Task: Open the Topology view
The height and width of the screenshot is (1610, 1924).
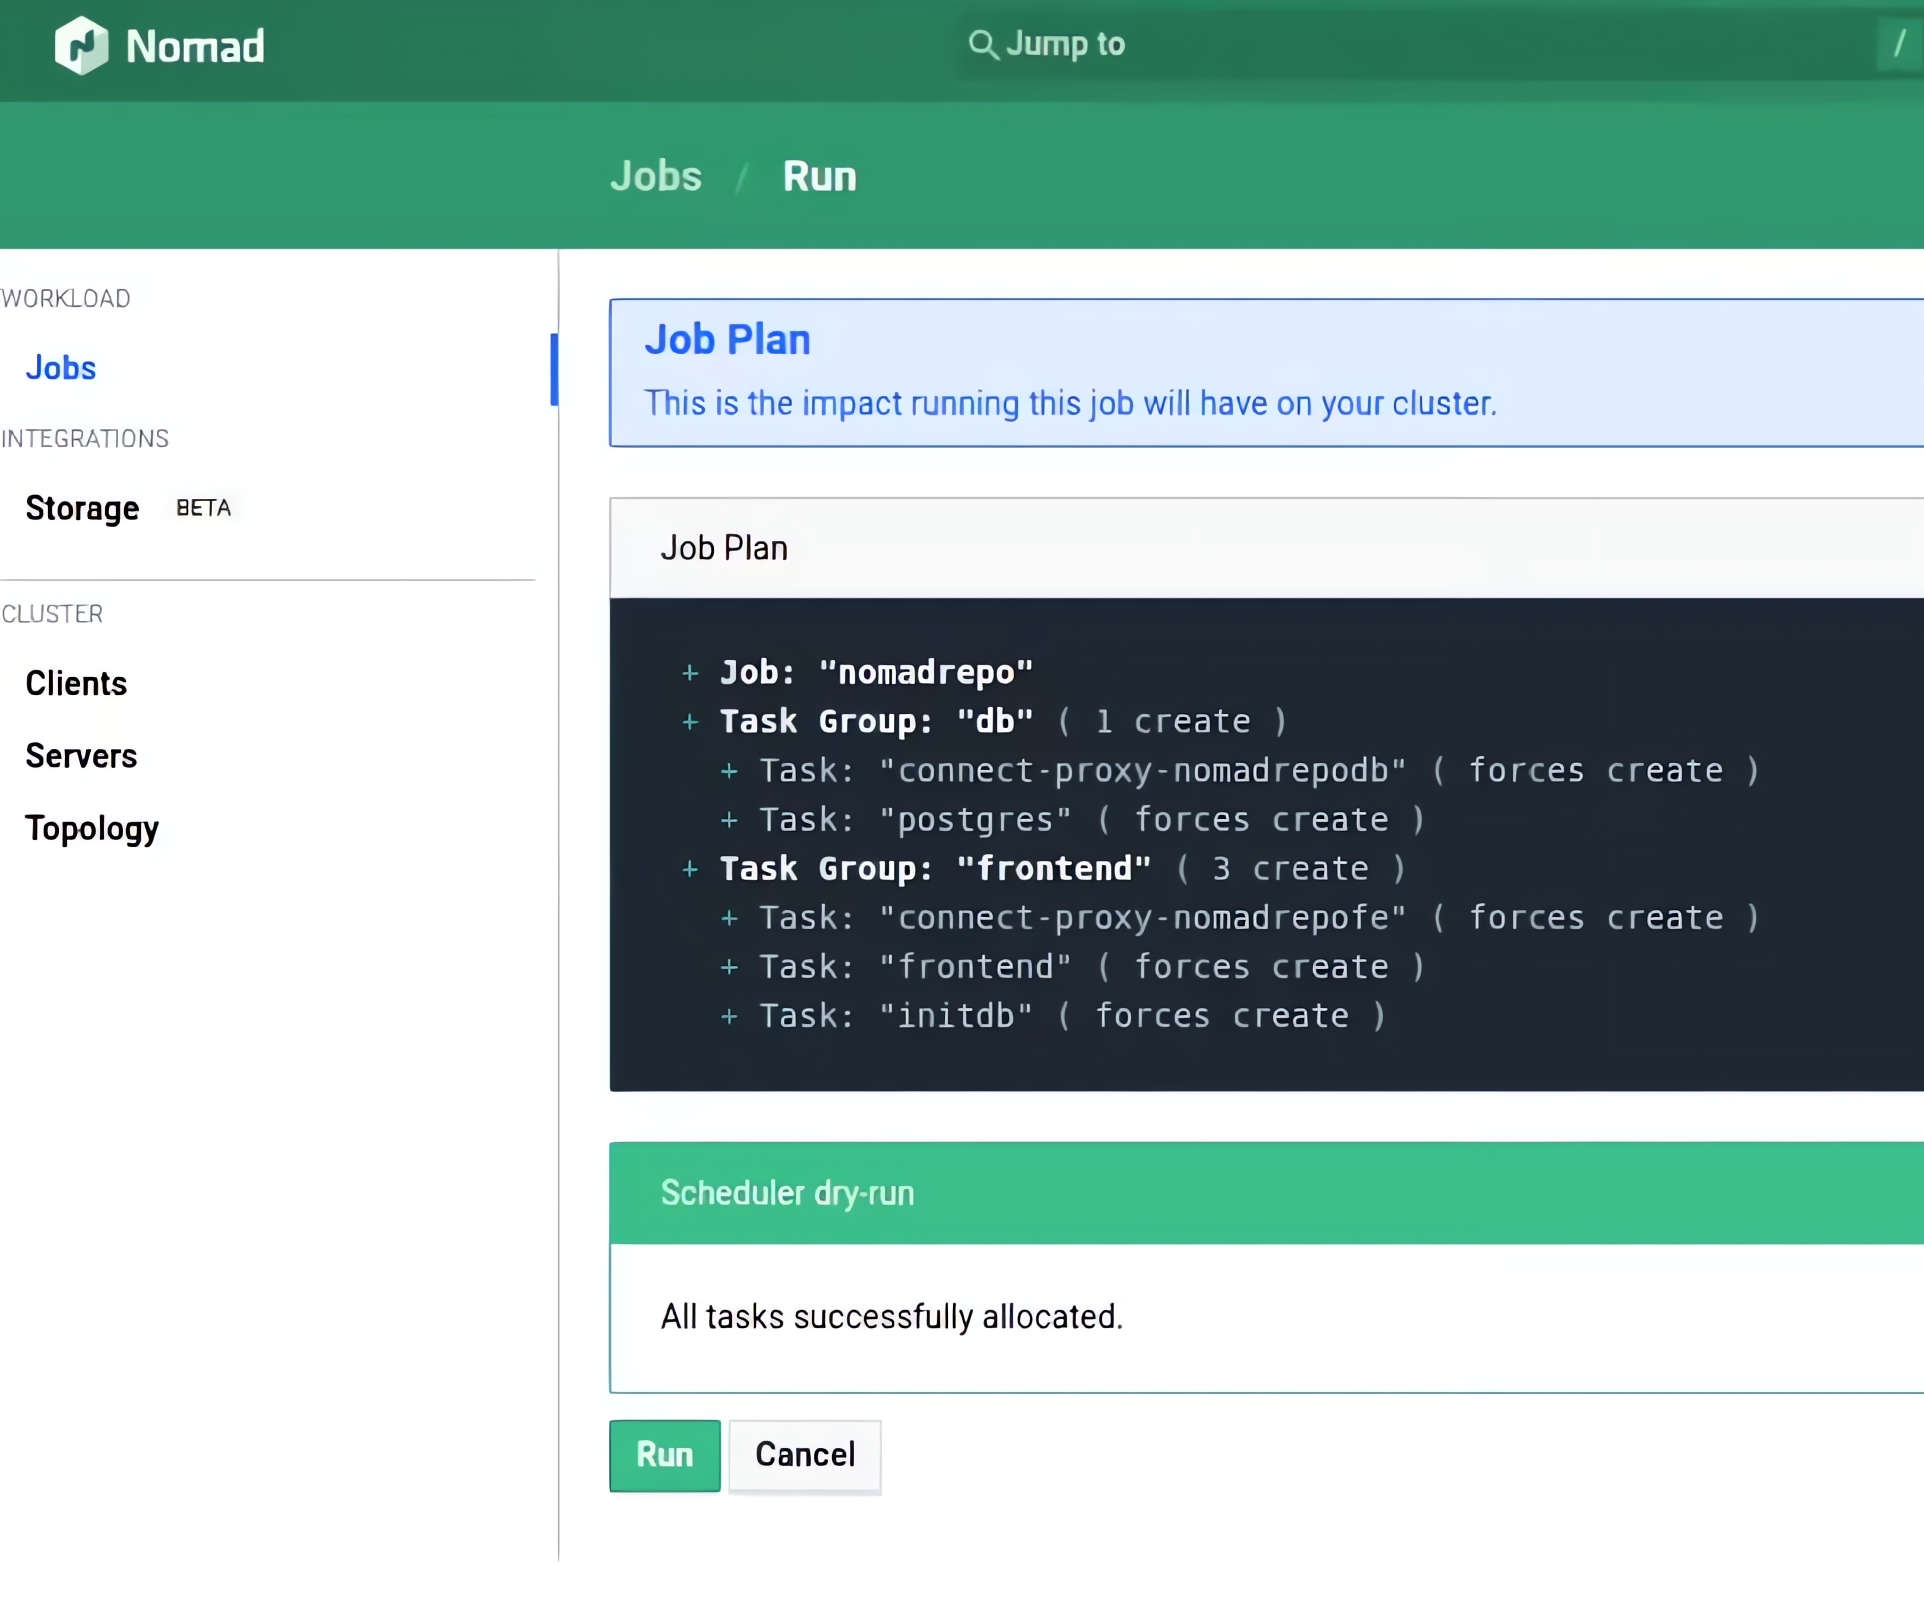Action: [92, 828]
